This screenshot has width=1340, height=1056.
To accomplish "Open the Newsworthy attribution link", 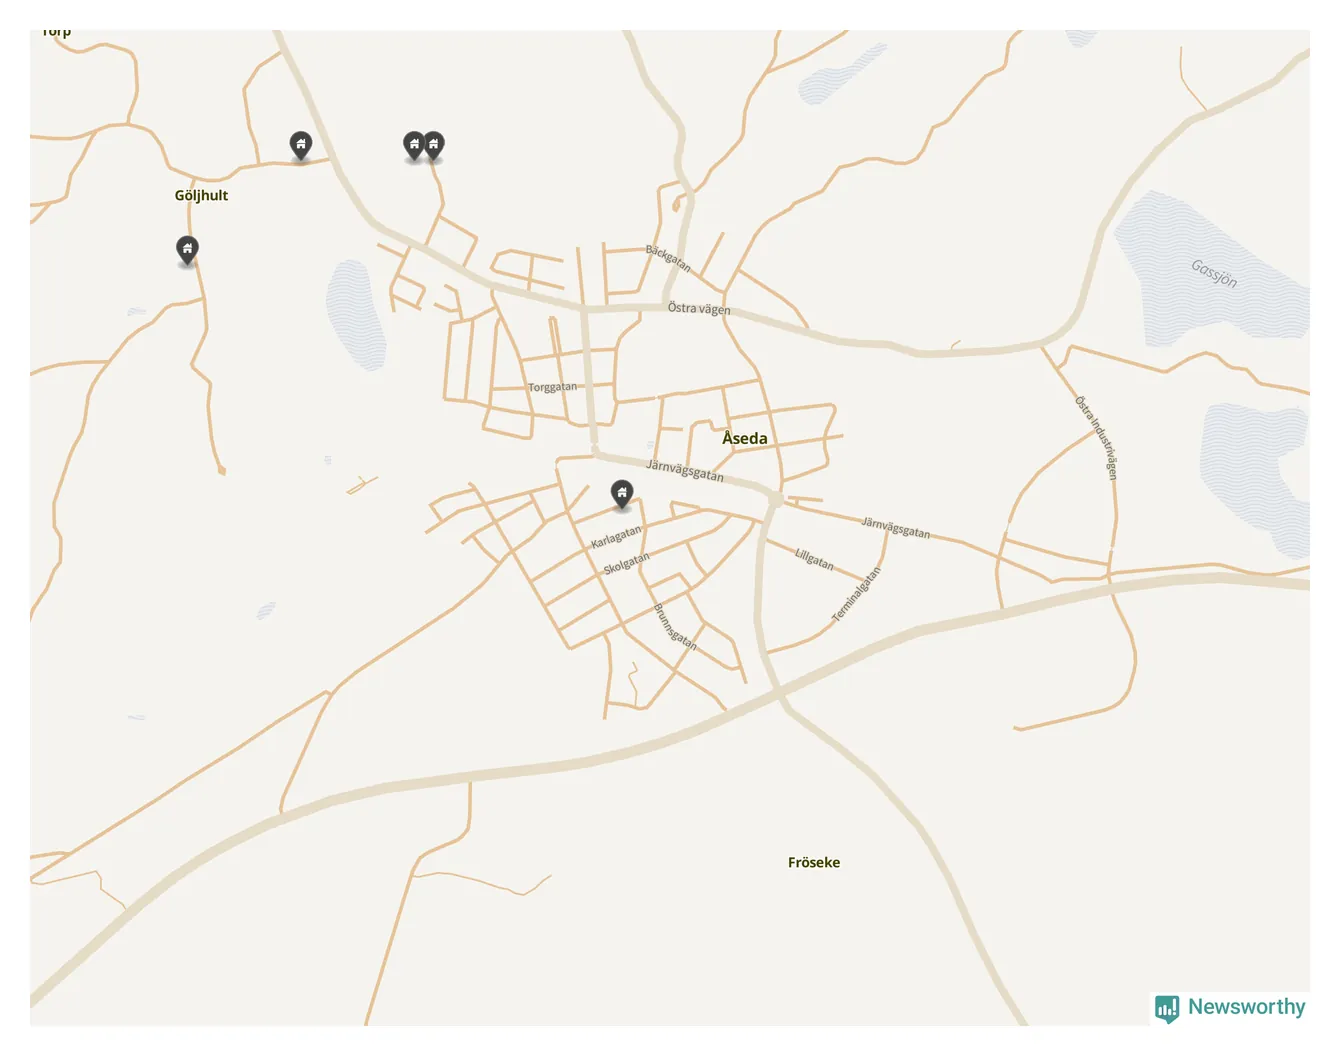I will 1230,1008.
